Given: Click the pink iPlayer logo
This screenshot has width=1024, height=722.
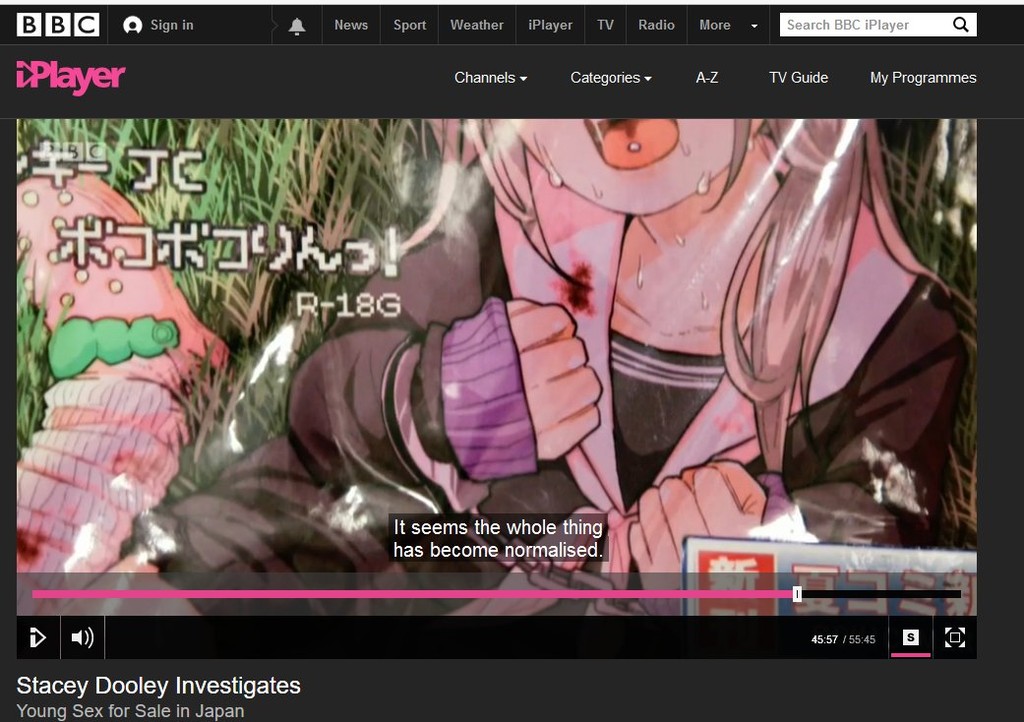Looking at the screenshot, I should [71, 78].
